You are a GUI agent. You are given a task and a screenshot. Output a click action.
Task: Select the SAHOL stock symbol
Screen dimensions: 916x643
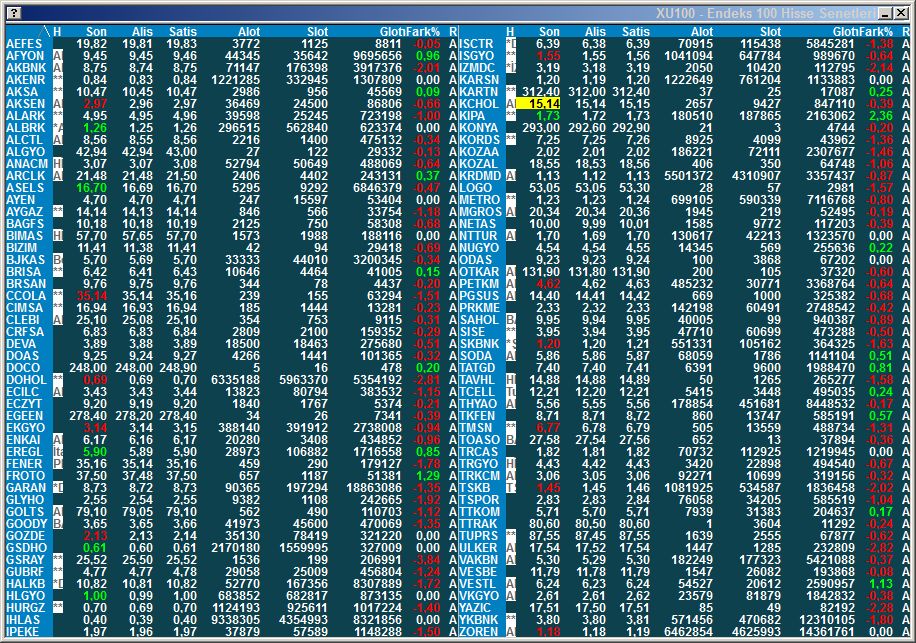(479, 320)
